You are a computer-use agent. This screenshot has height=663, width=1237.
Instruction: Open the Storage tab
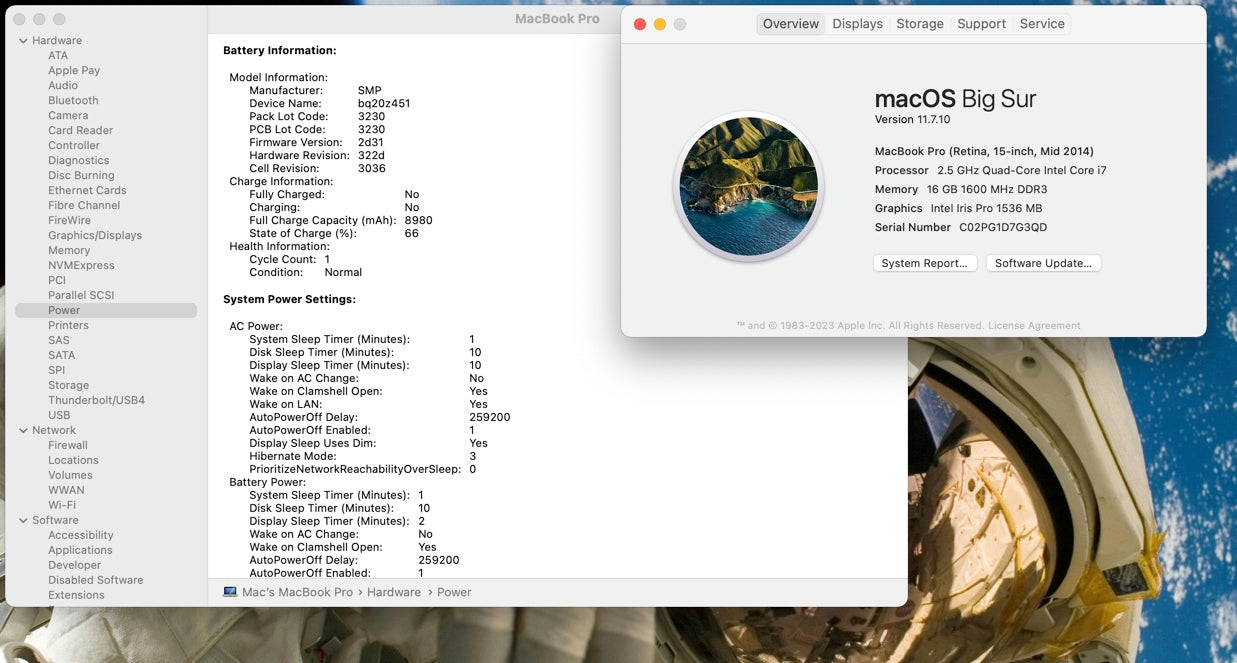click(919, 24)
